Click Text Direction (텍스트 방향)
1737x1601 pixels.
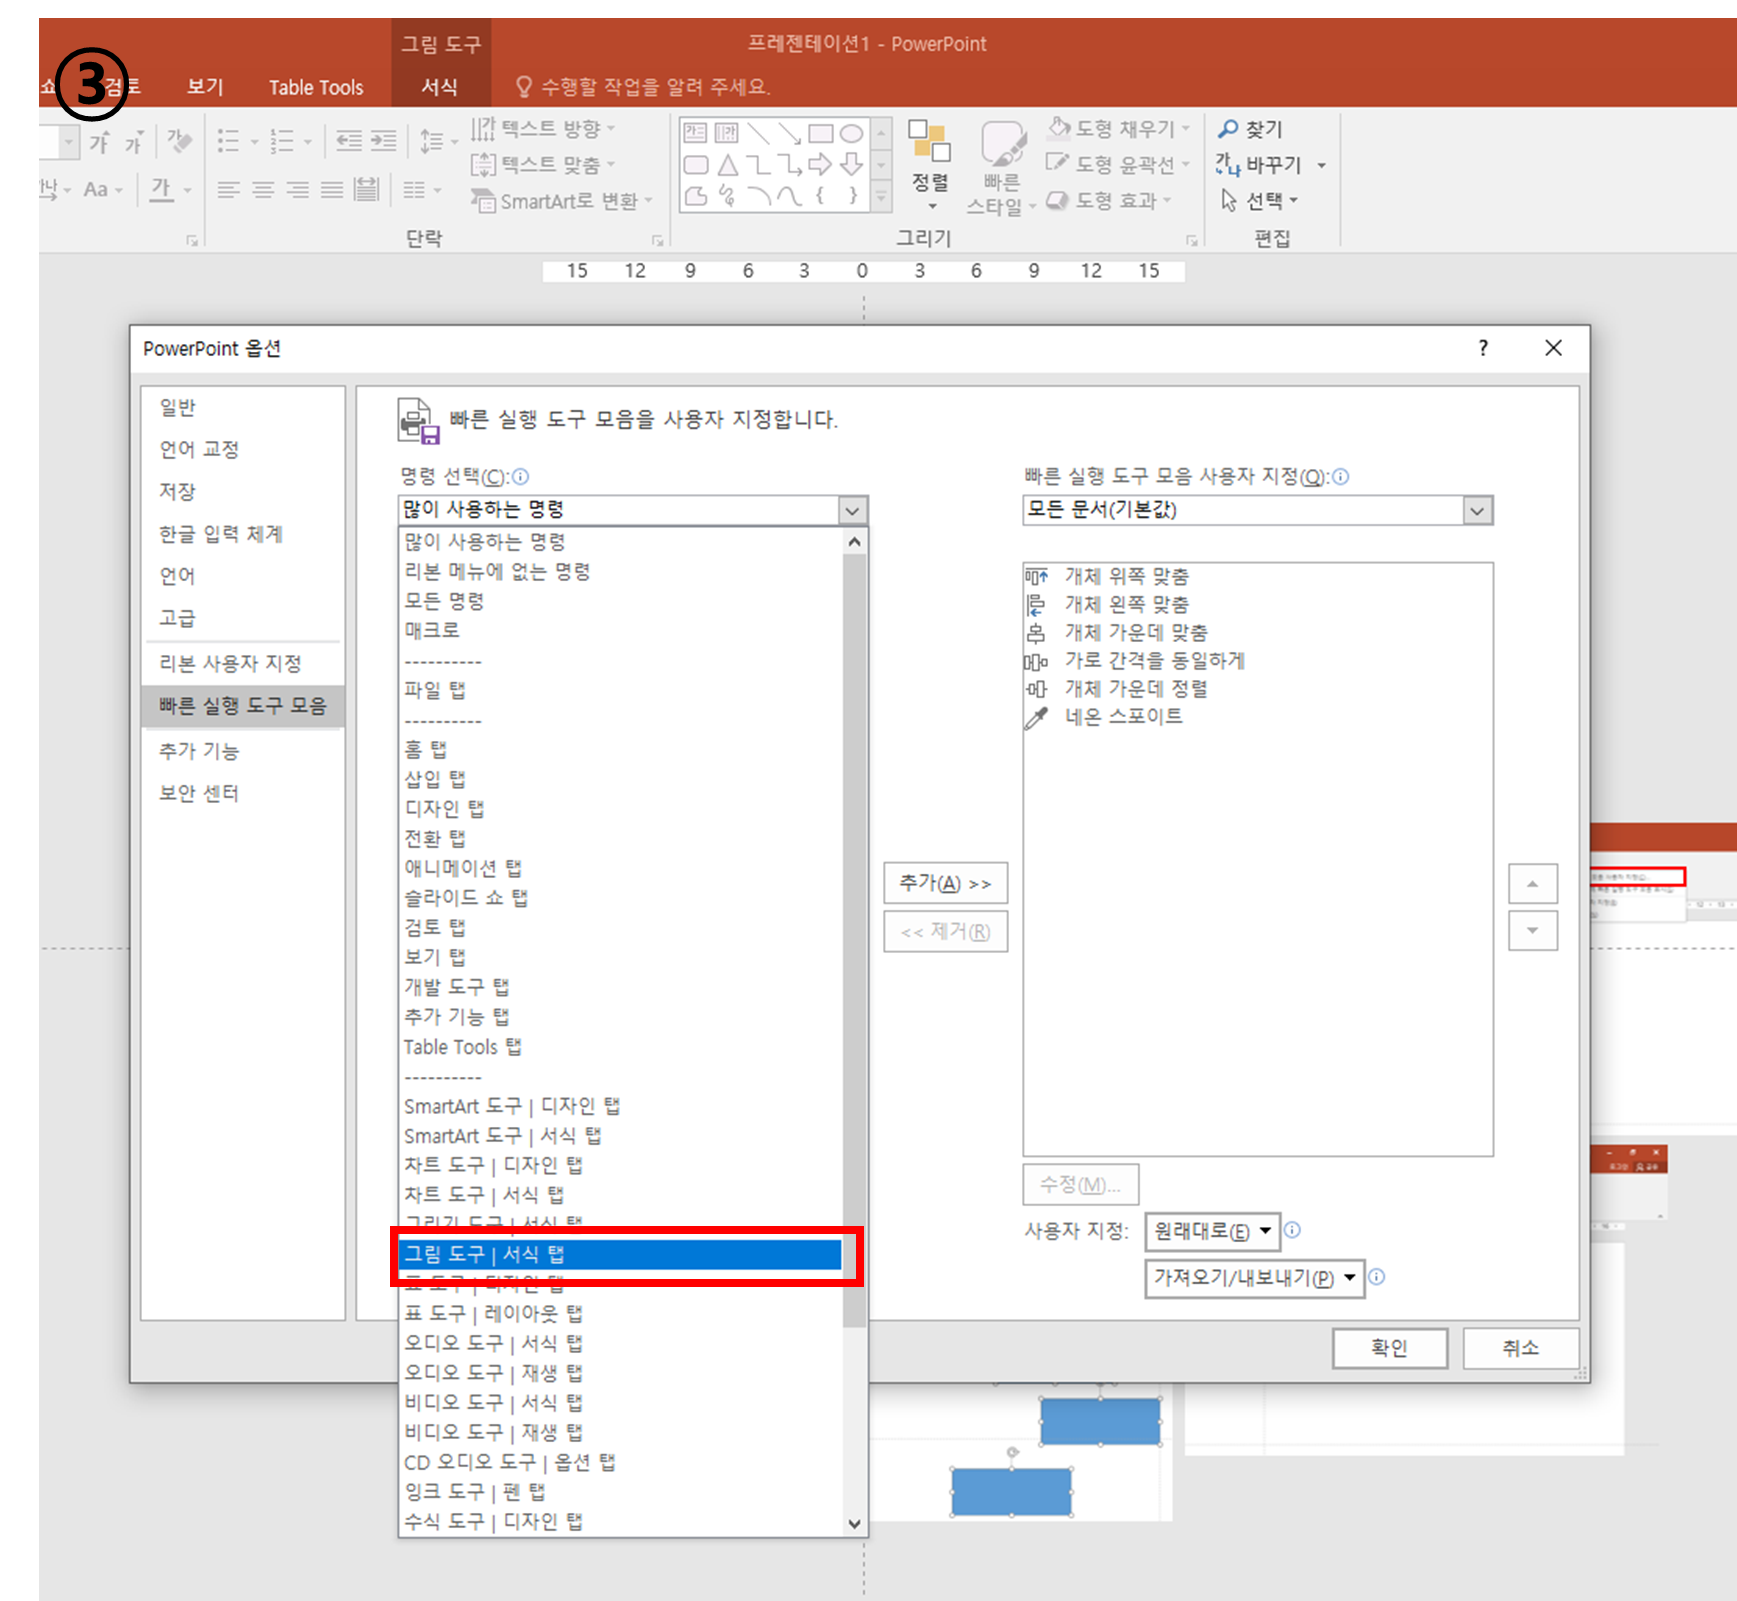pyautogui.click(x=543, y=128)
